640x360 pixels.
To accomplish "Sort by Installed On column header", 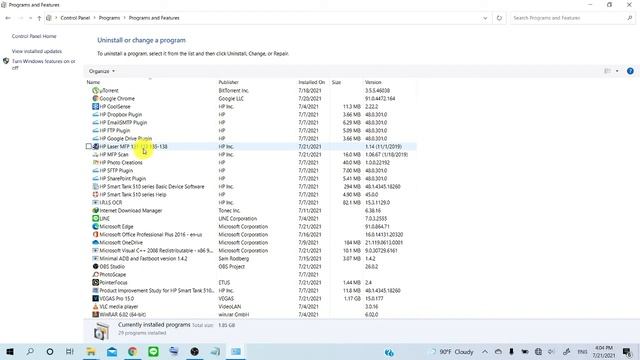I will click(312, 82).
